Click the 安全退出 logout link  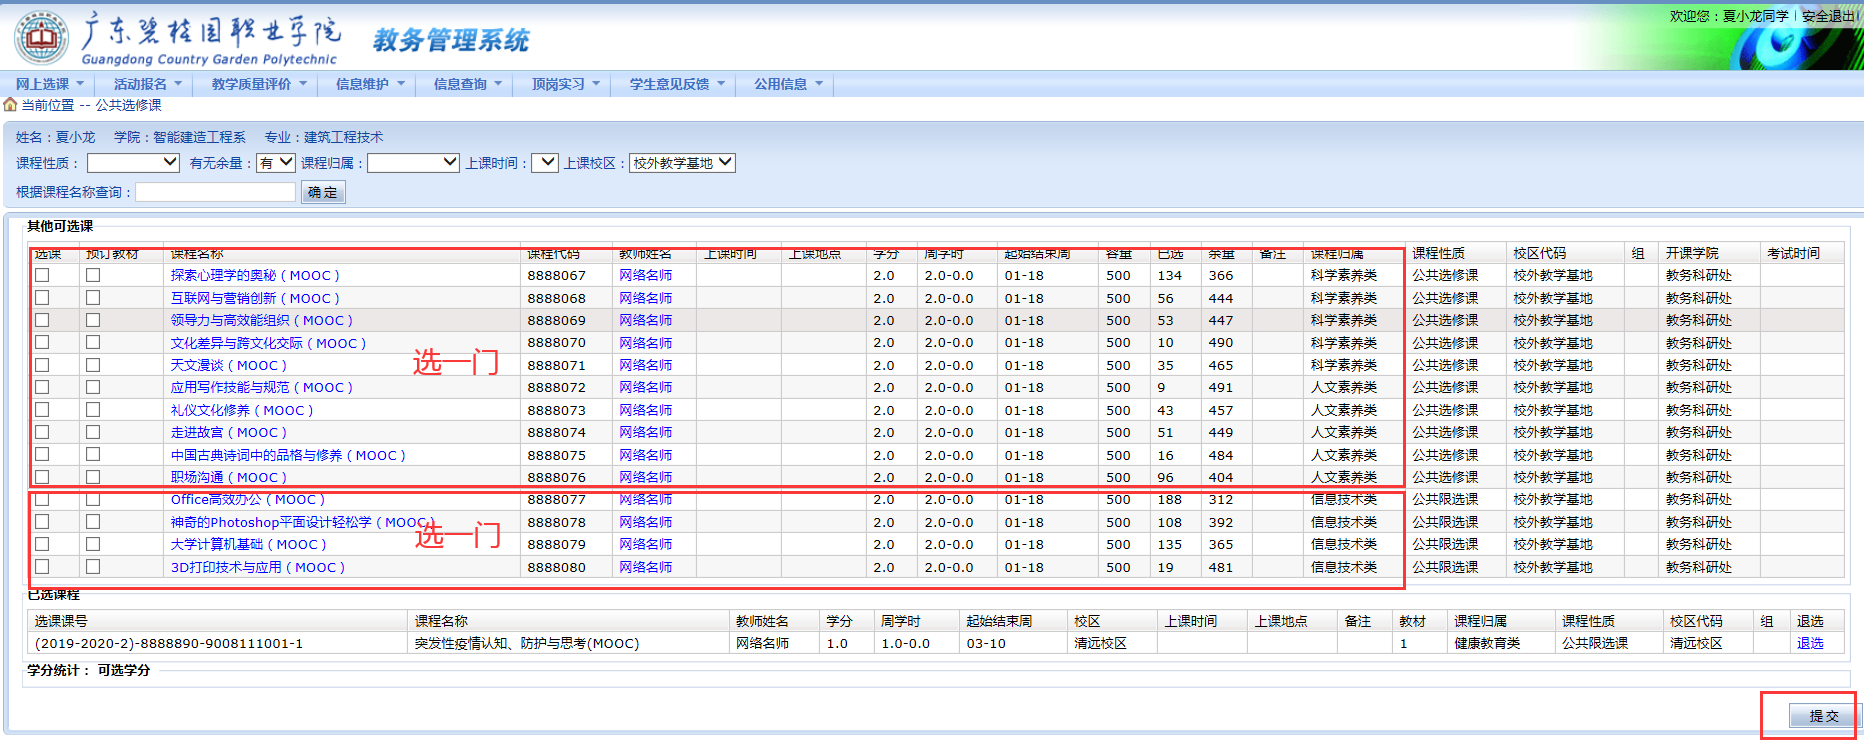(x=1827, y=16)
